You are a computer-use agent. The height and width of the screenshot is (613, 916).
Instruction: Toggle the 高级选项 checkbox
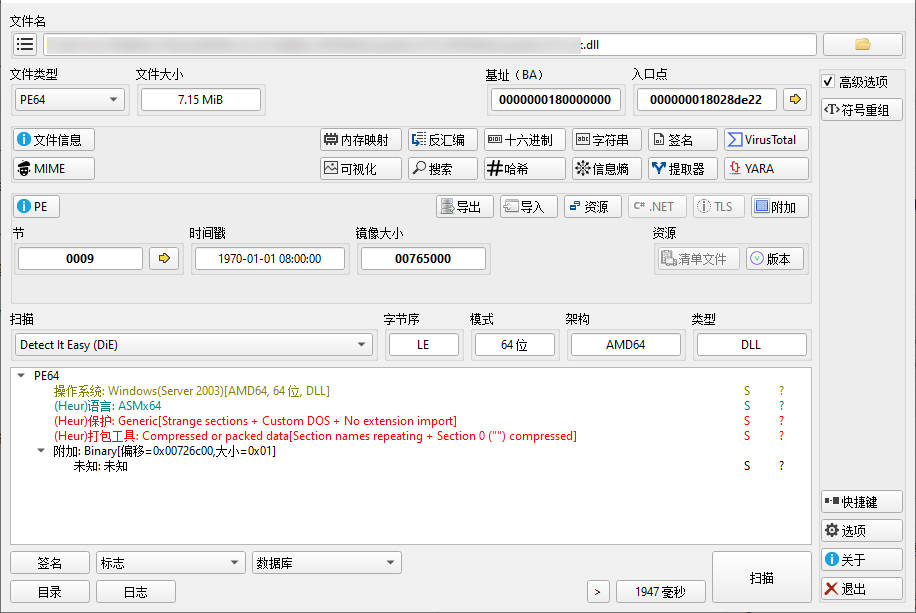[x=826, y=82]
